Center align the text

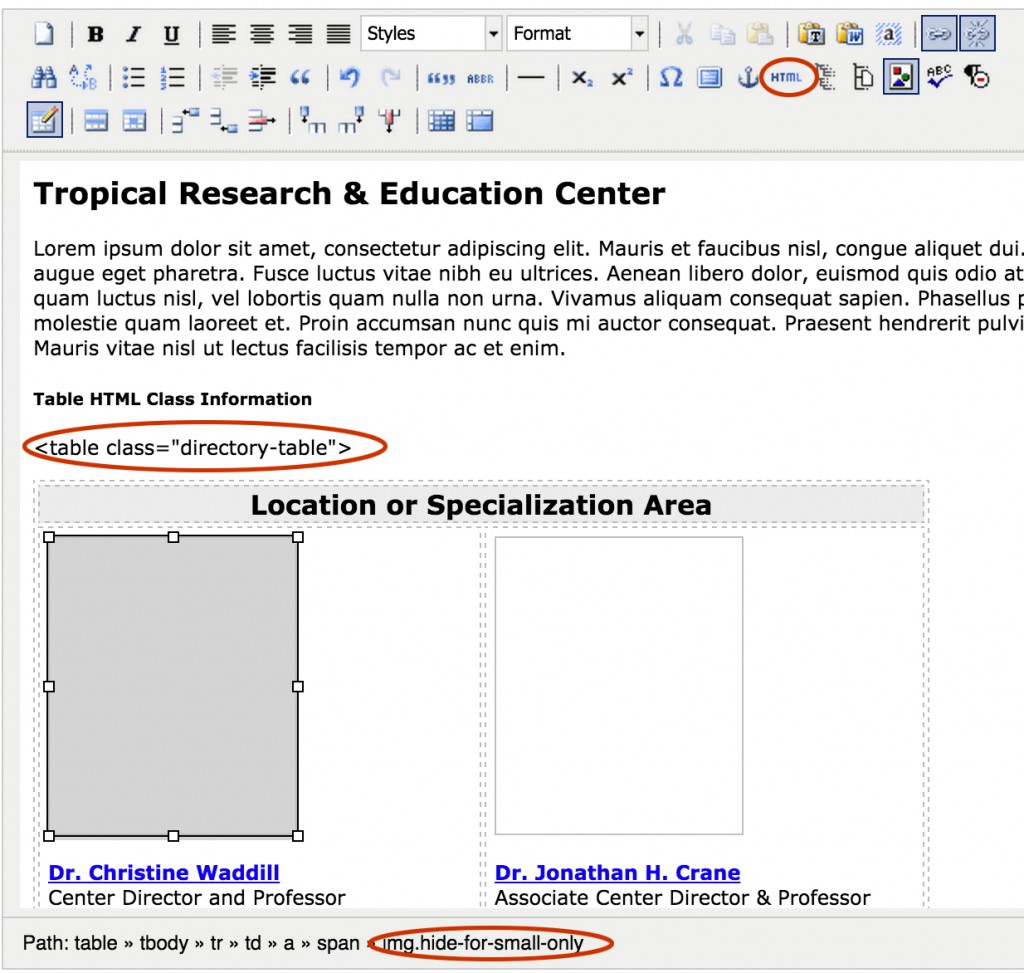pos(262,35)
